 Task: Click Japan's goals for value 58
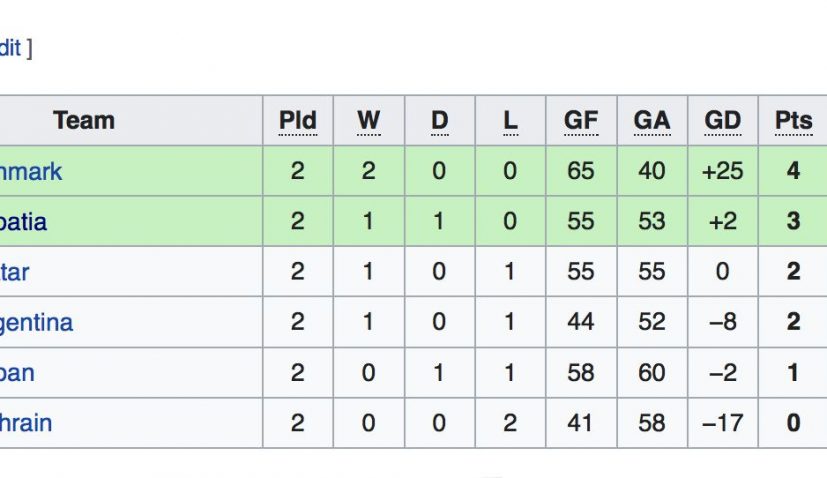(x=581, y=373)
